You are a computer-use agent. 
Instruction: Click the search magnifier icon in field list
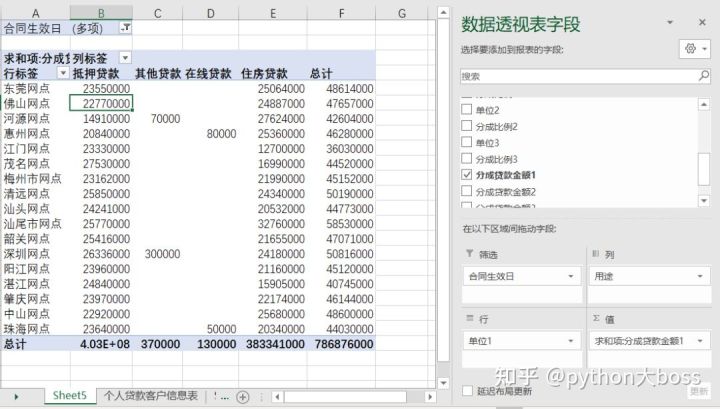pos(703,76)
